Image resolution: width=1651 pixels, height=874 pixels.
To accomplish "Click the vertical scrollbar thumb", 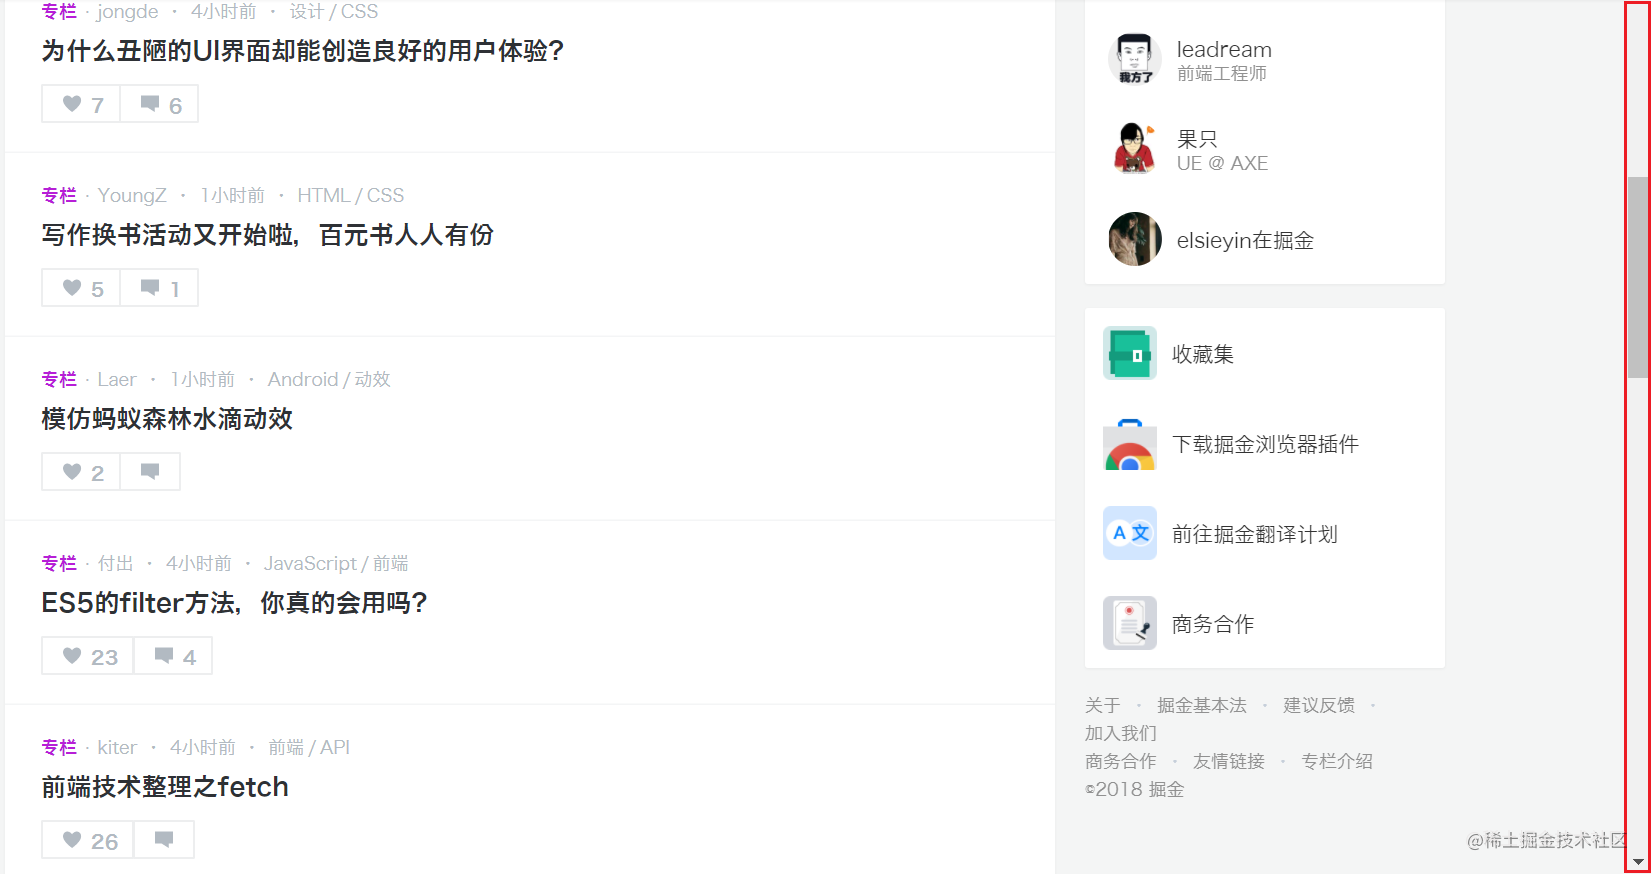I will tap(1638, 277).
